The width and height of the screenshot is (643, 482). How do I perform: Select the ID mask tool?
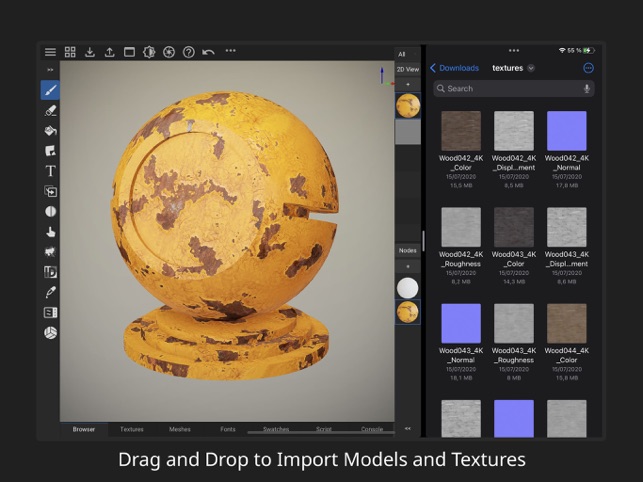[x=50, y=272]
